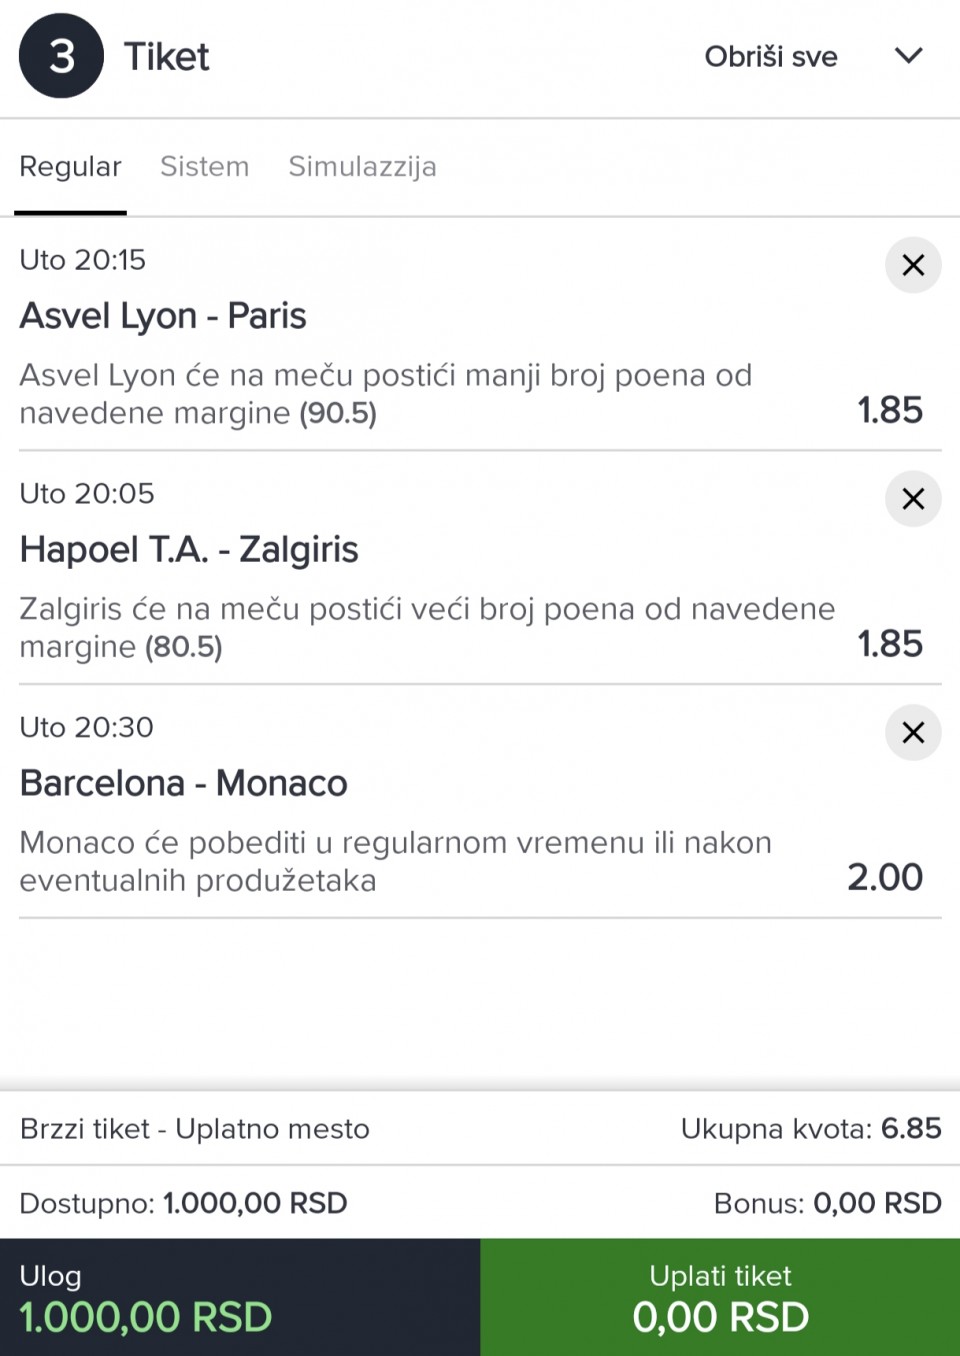Tap the Tiket header title

point(166,57)
